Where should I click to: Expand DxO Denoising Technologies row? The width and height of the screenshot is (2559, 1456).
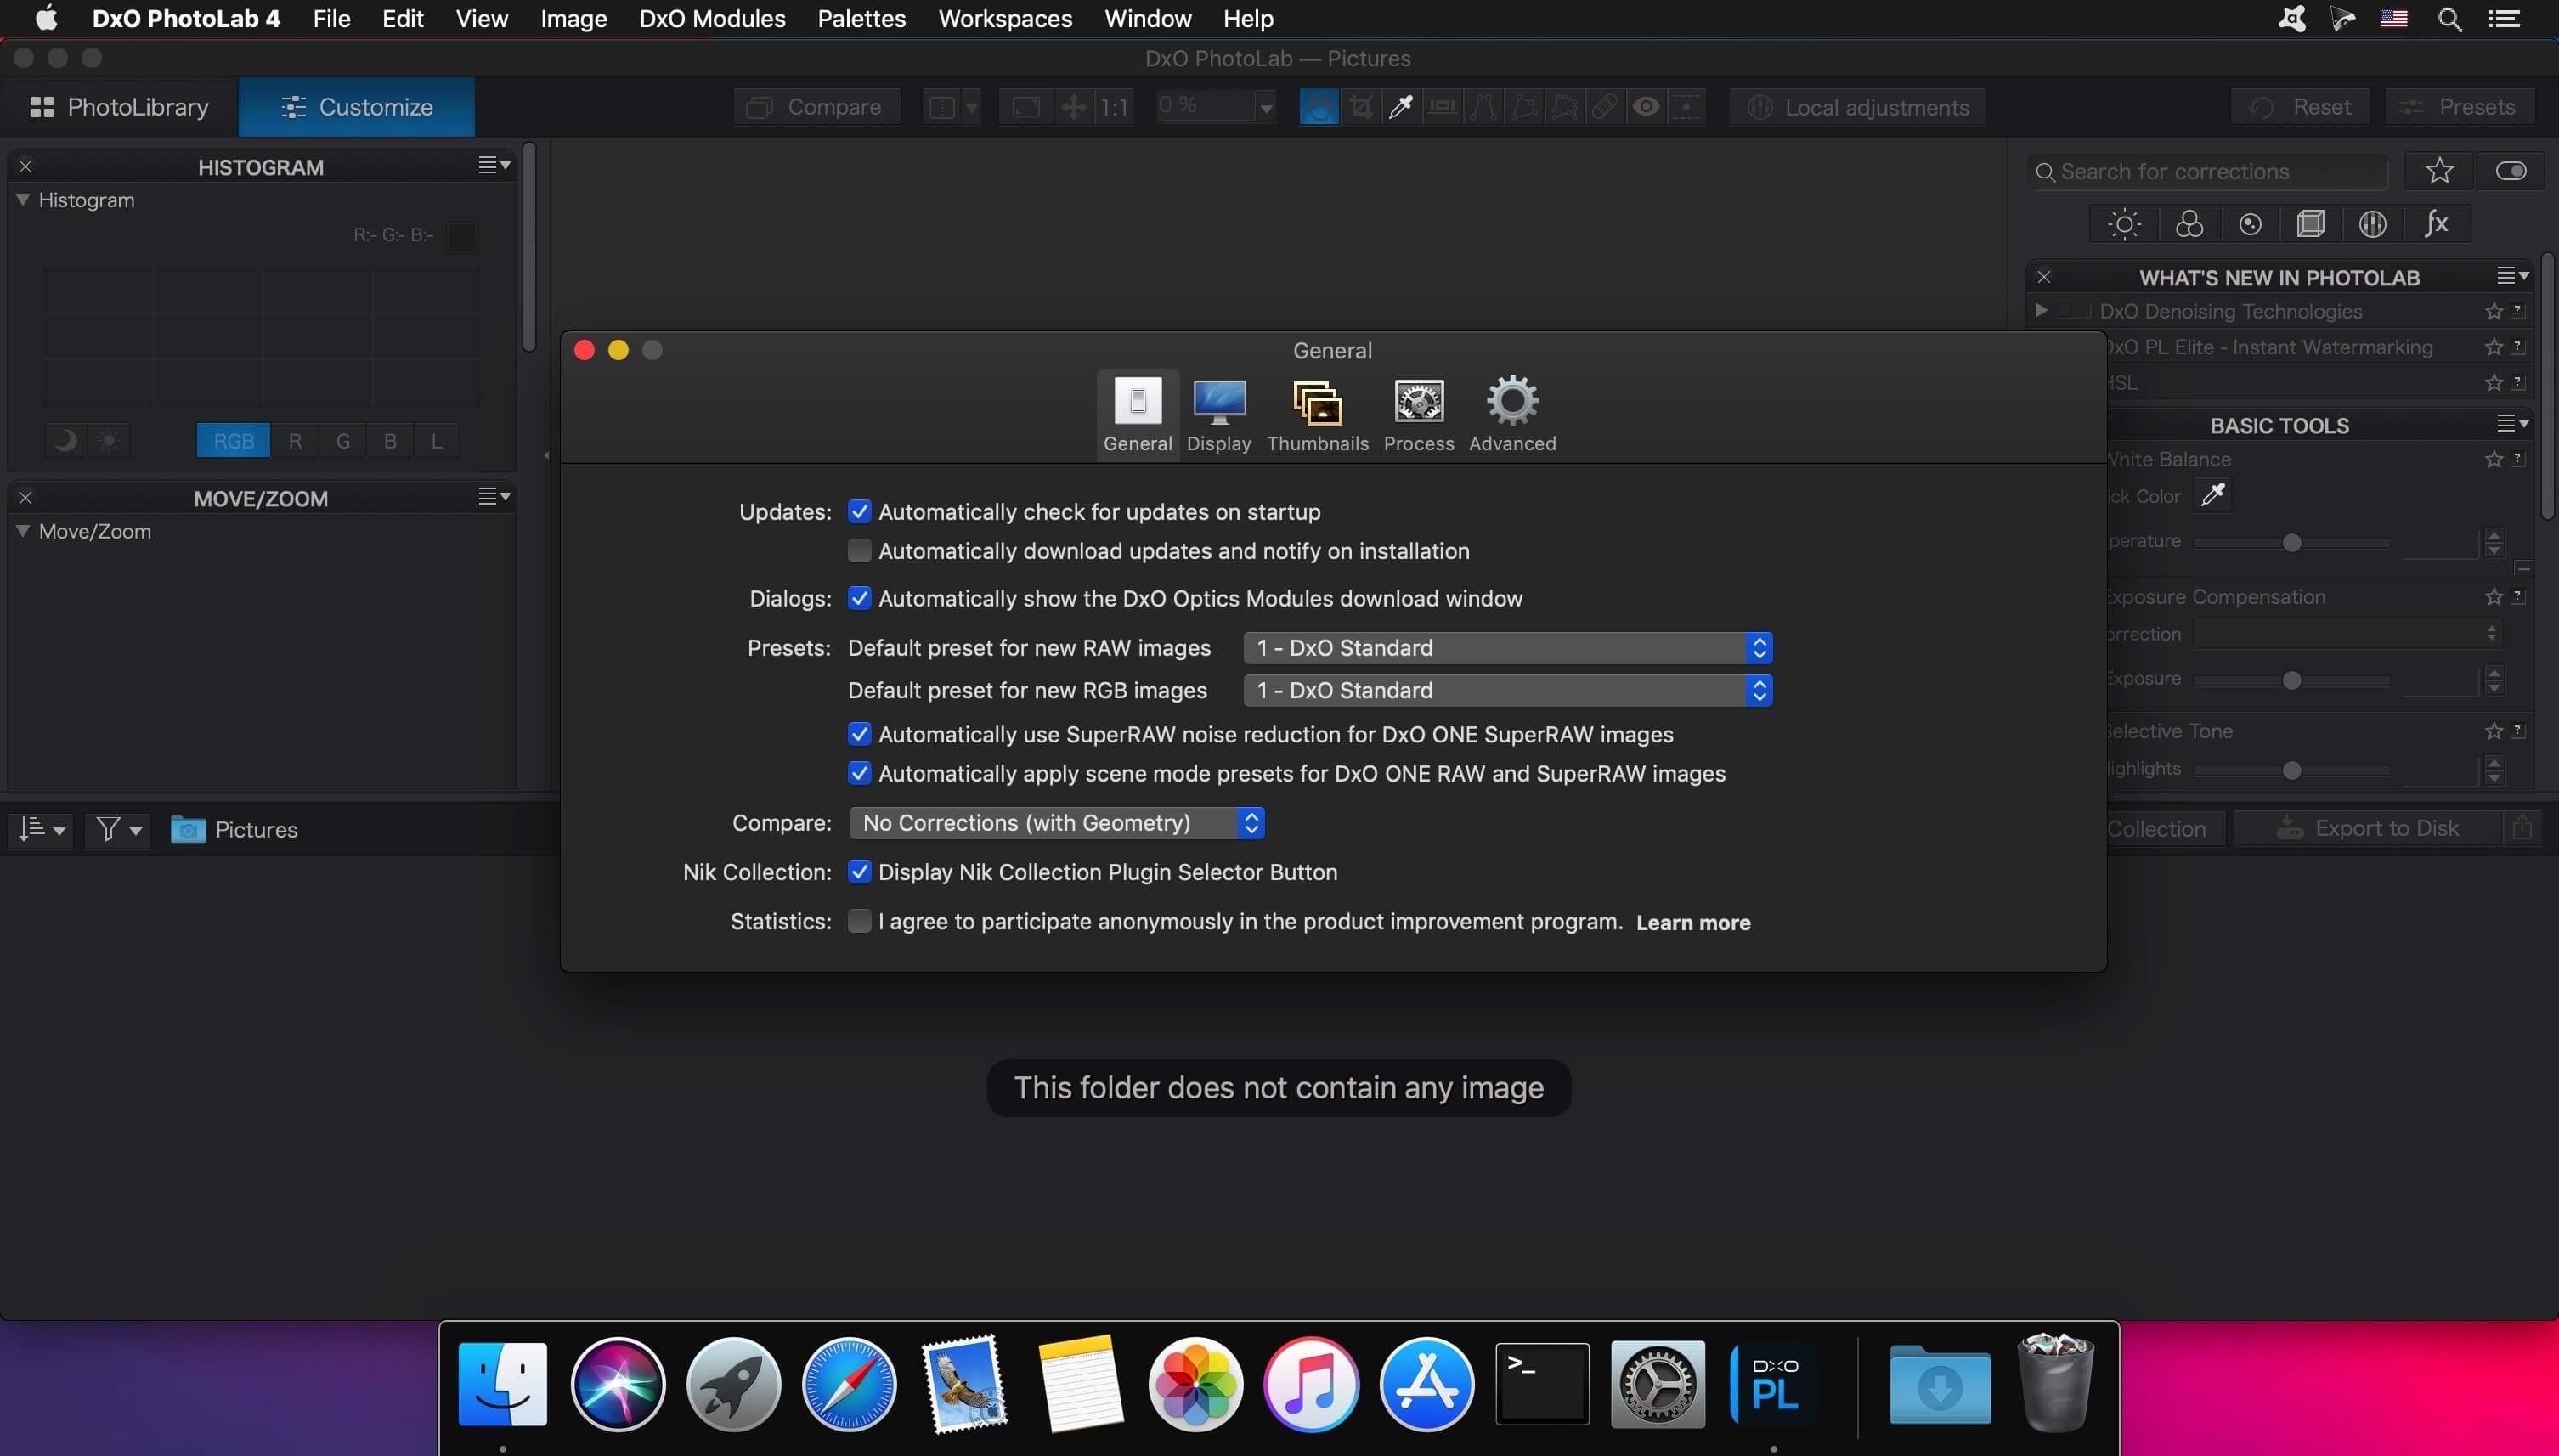(2041, 311)
